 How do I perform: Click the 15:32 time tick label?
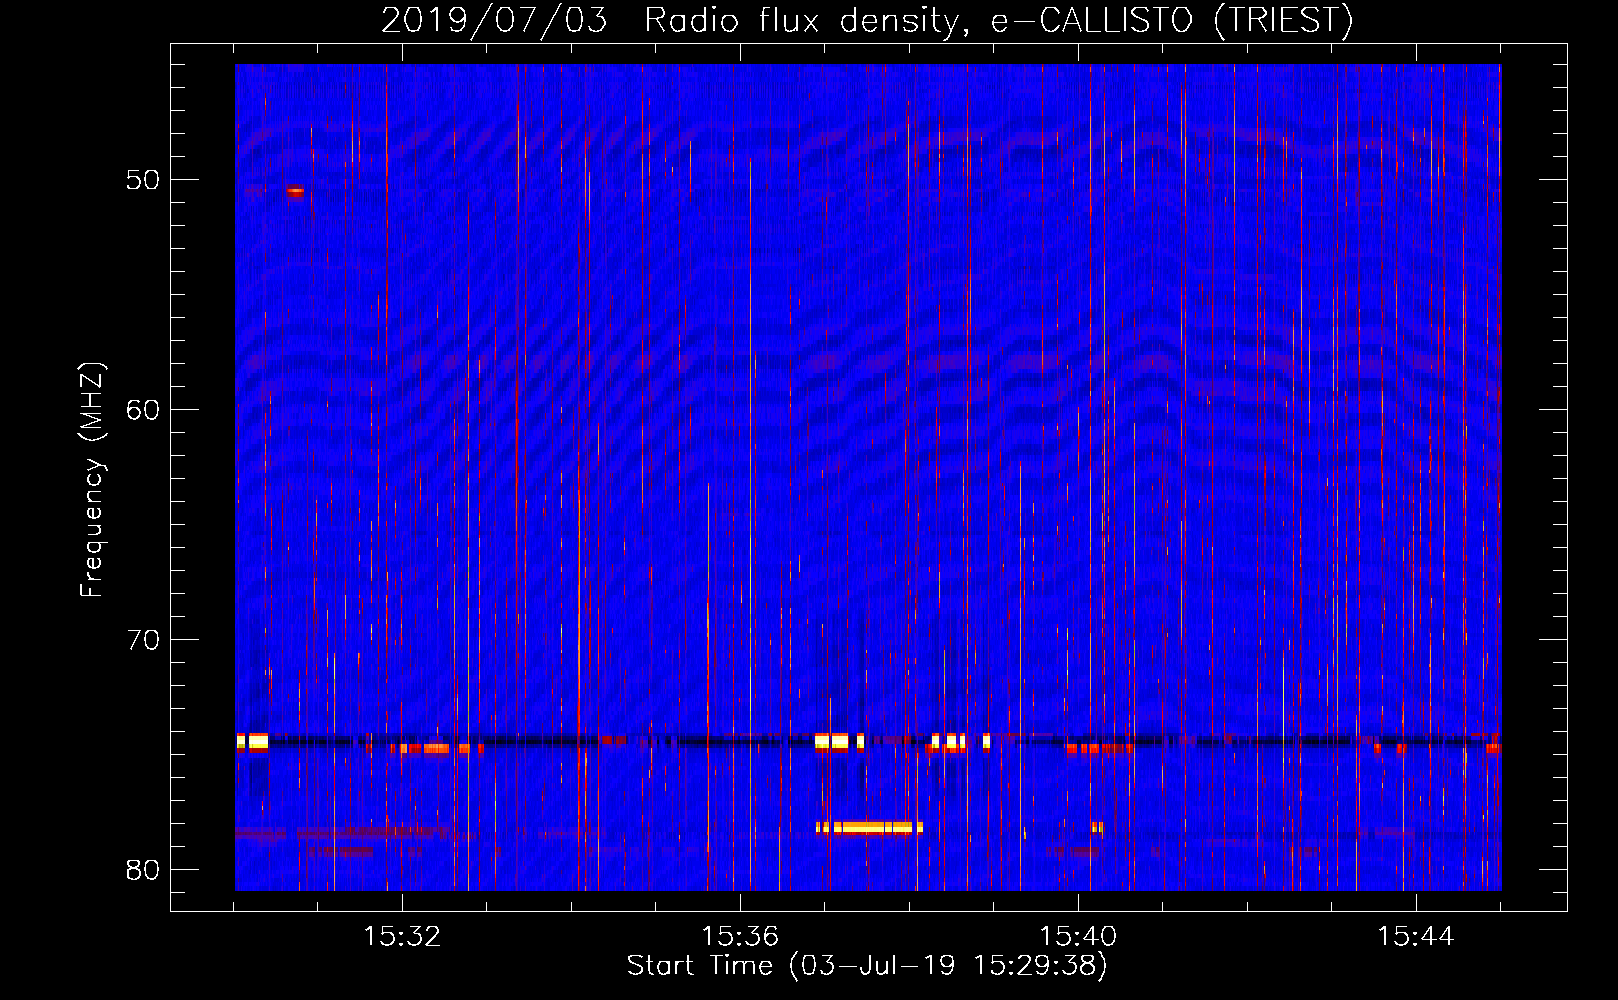(x=402, y=937)
